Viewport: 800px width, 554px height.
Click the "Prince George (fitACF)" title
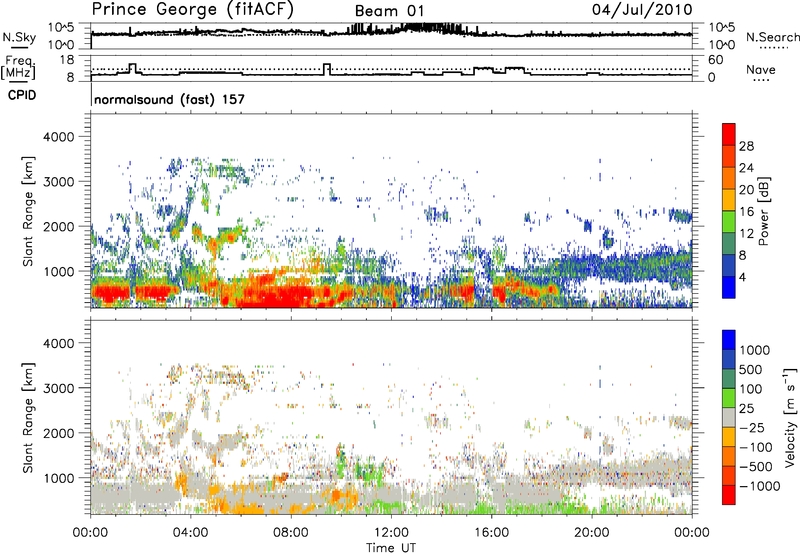click(x=192, y=10)
